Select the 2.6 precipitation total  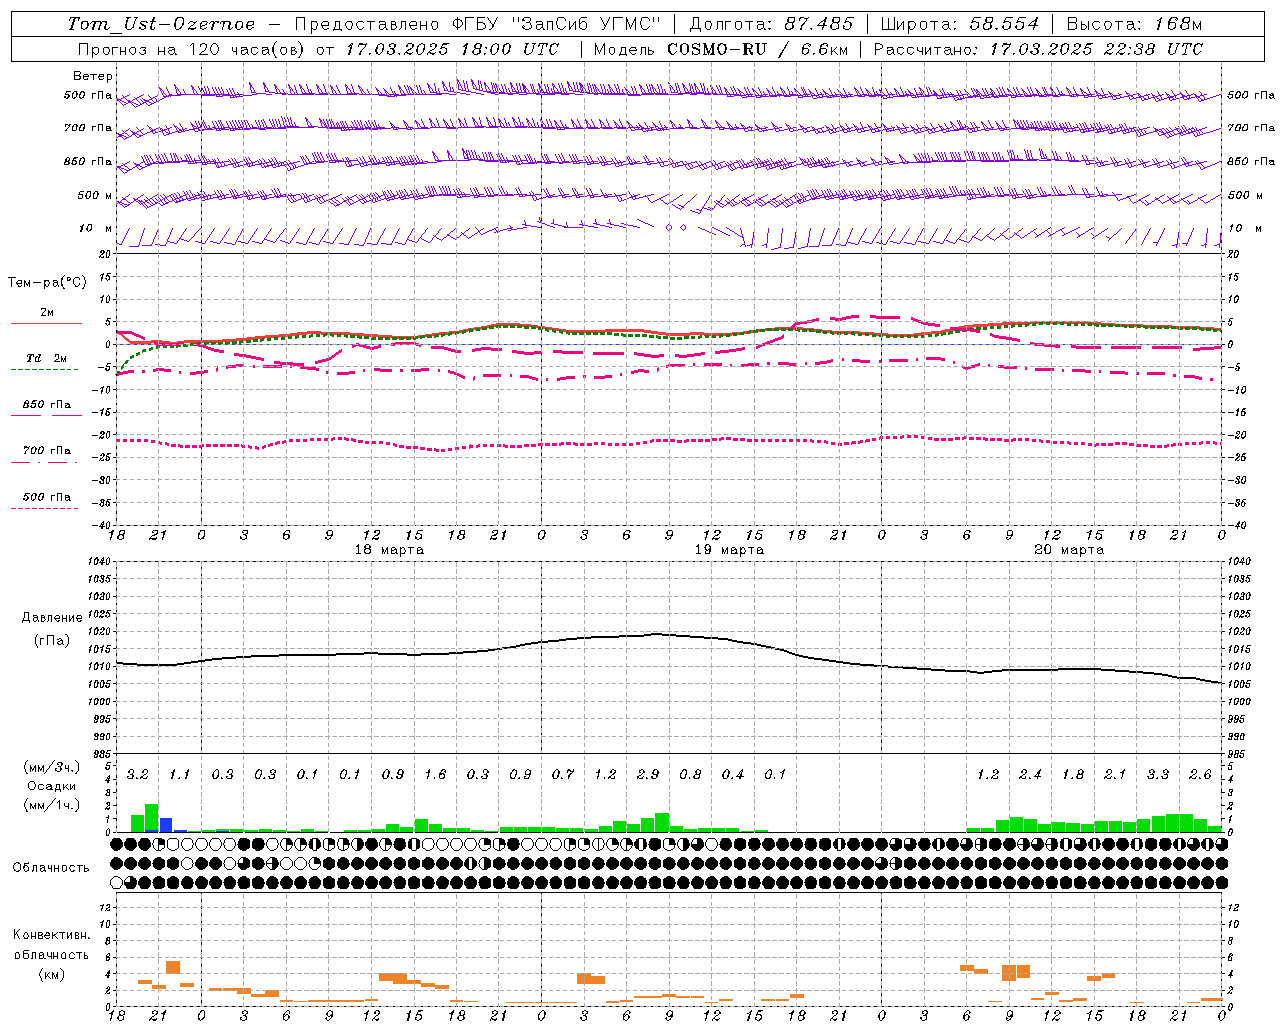click(1200, 774)
